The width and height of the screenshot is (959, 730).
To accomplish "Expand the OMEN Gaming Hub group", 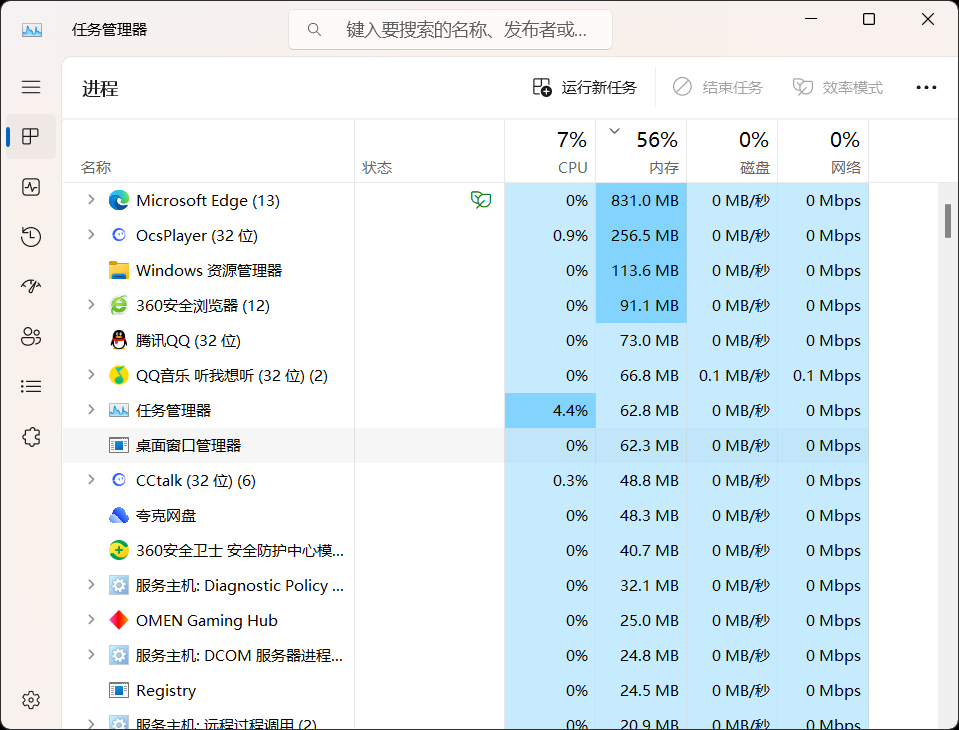I will pos(91,620).
